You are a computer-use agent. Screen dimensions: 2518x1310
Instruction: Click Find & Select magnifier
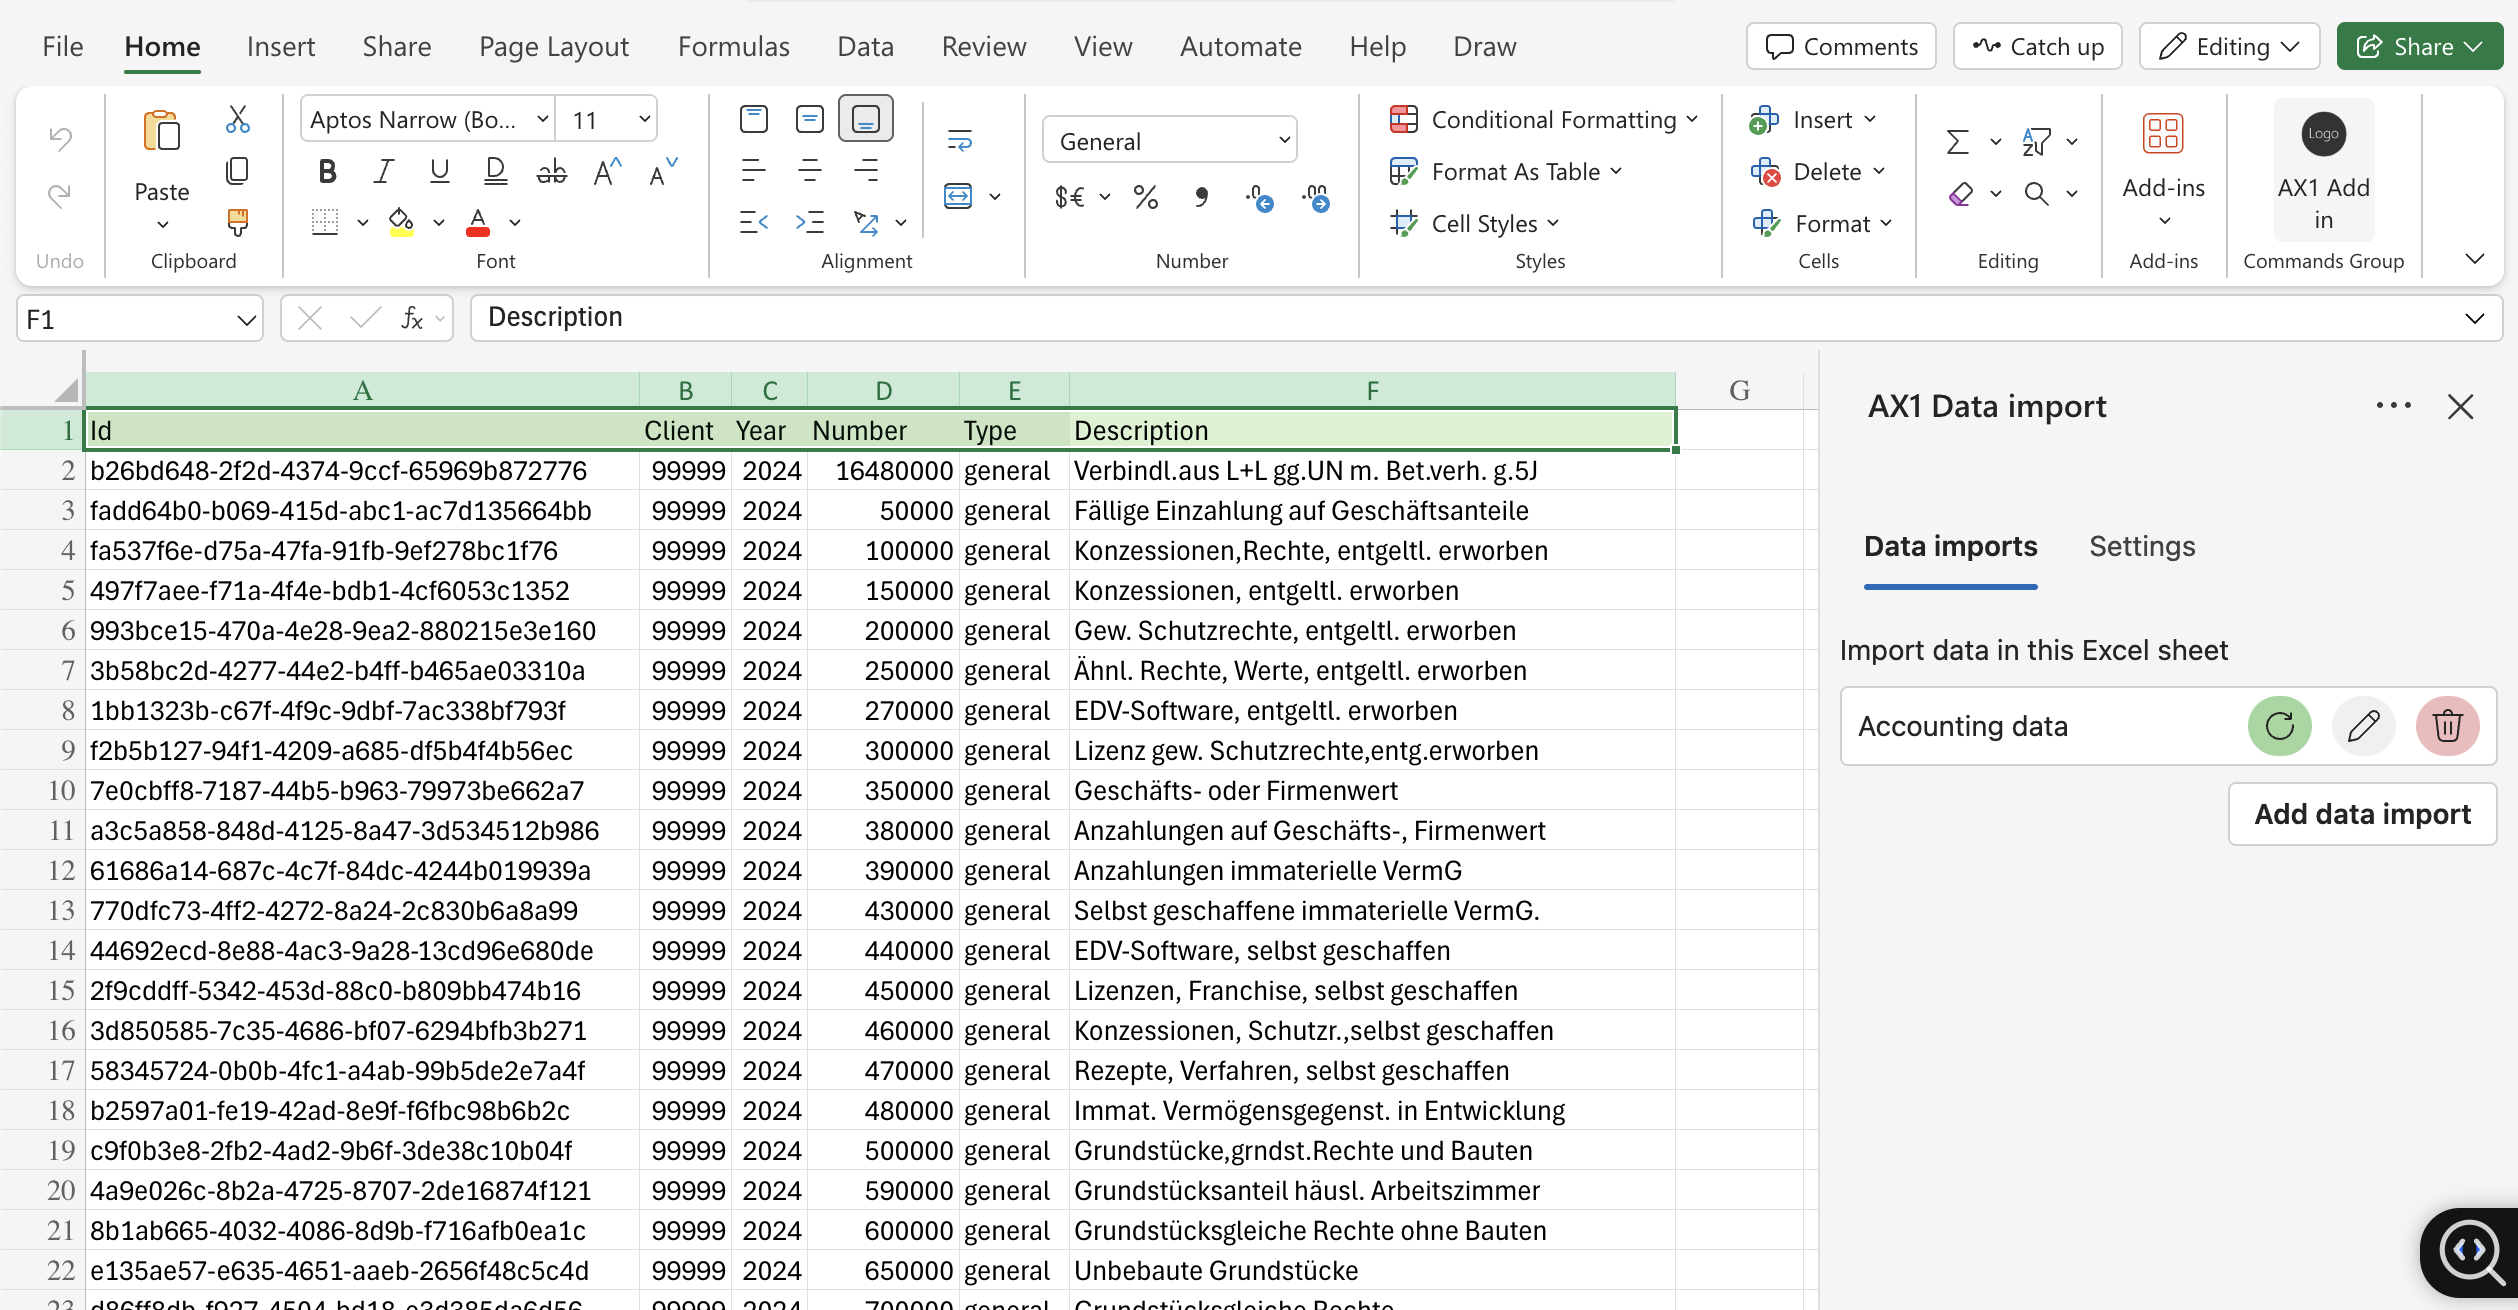(x=2037, y=194)
